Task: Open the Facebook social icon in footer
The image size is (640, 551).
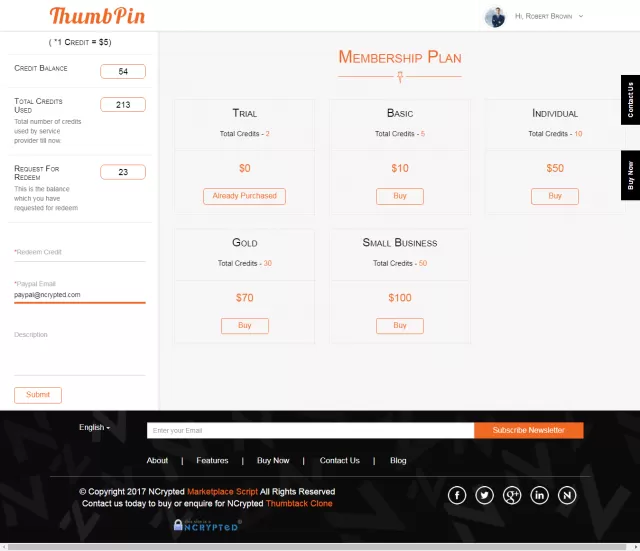Action: [457, 495]
